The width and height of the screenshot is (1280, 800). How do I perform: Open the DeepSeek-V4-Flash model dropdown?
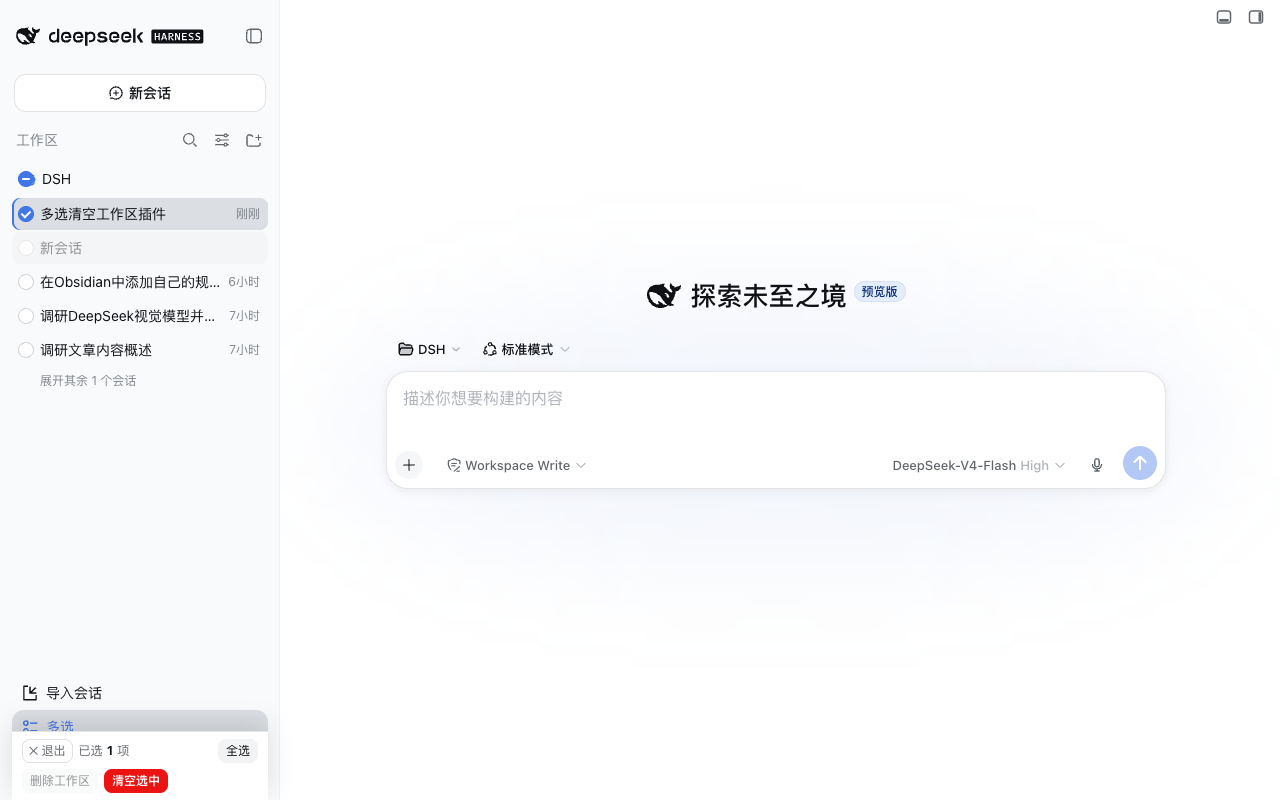pyautogui.click(x=979, y=465)
